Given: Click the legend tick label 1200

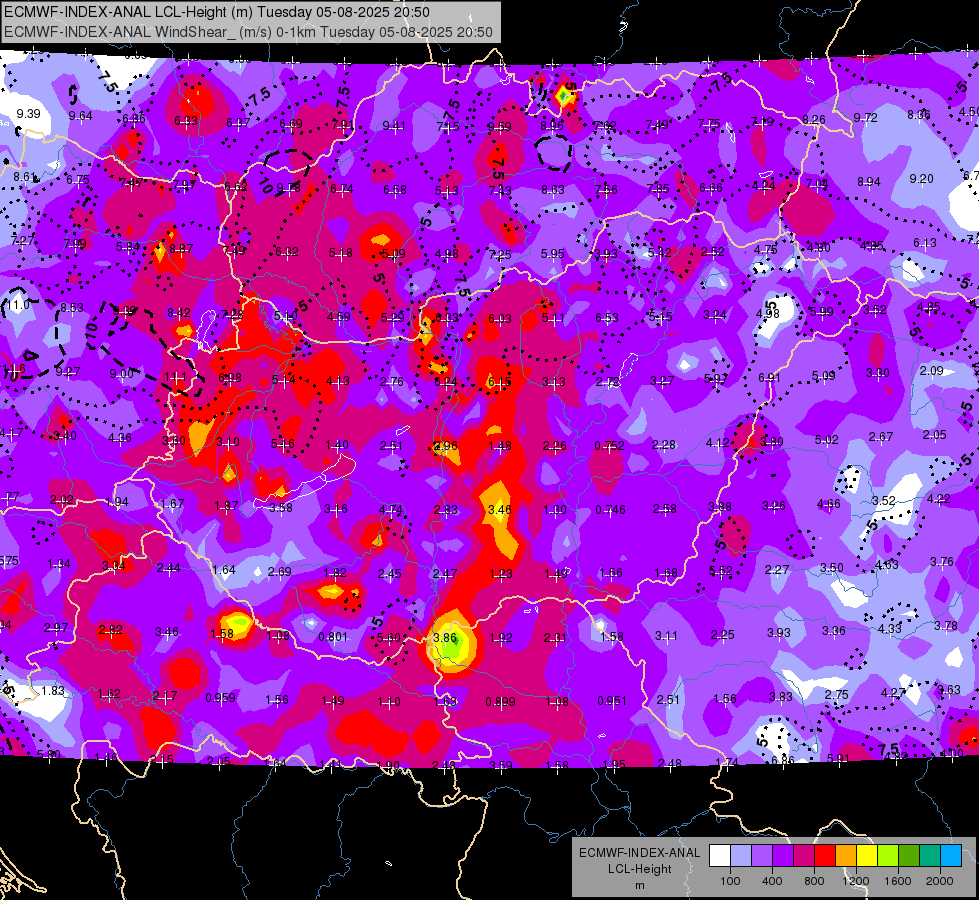Looking at the screenshot, I should point(856,881).
